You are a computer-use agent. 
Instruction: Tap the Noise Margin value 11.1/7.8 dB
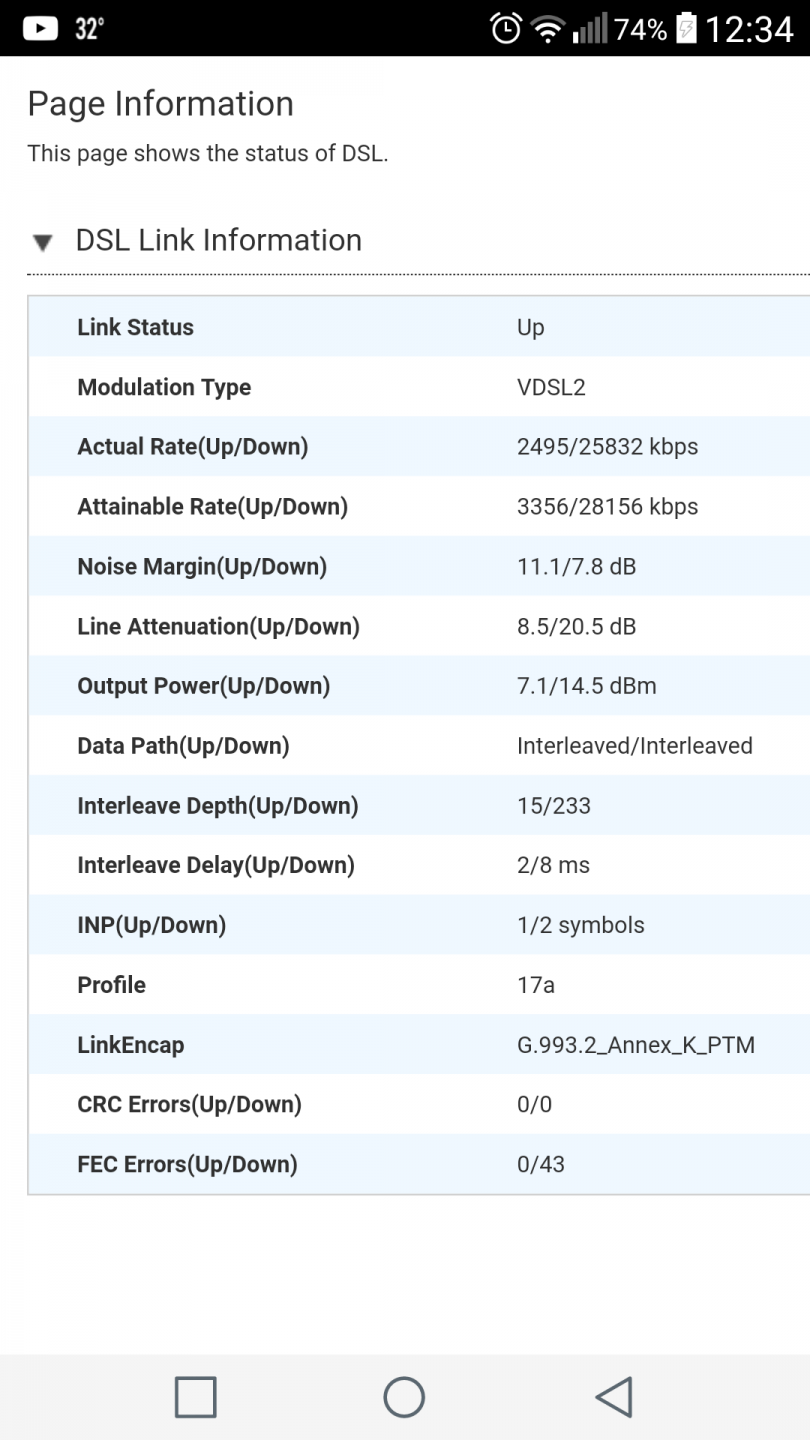(x=576, y=567)
